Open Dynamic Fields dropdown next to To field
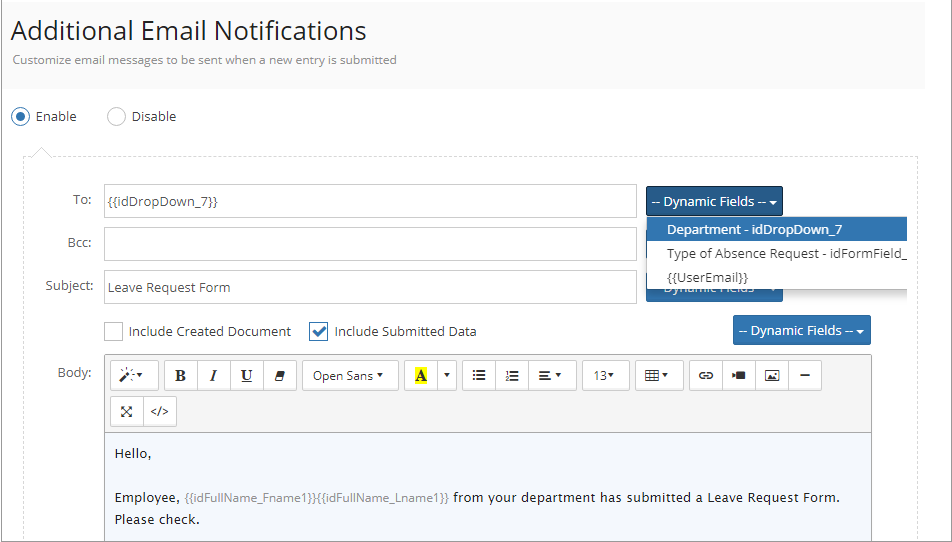 [714, 201]
